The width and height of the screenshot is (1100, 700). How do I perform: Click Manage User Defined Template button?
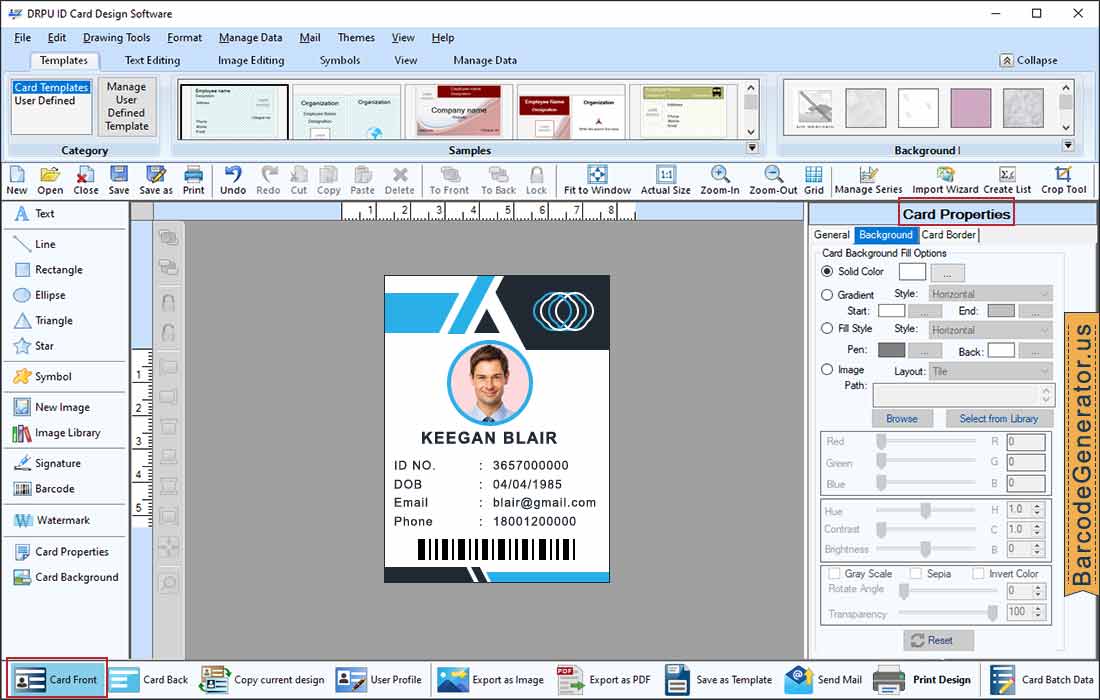coord(127,107)
